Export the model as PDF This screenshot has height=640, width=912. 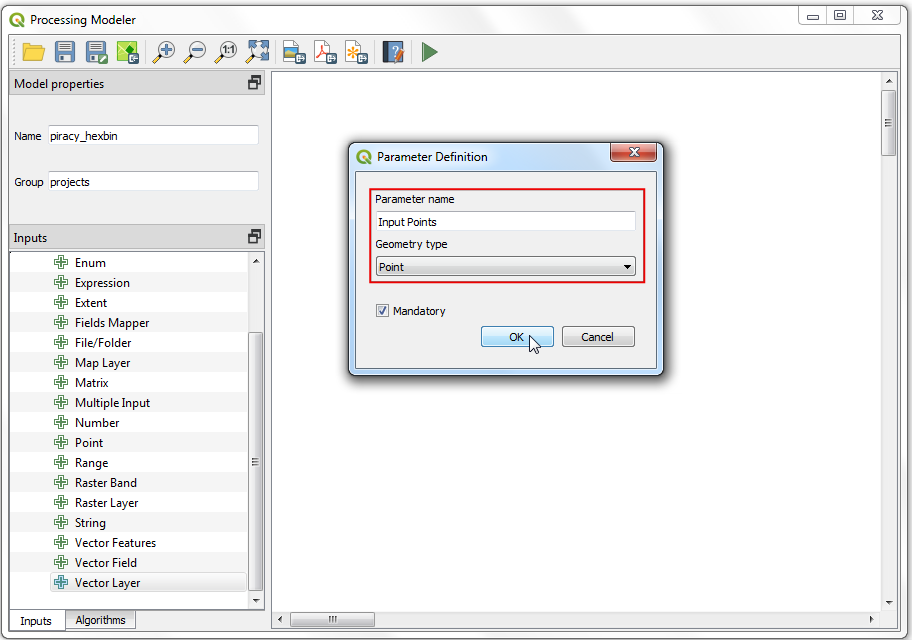325,52
